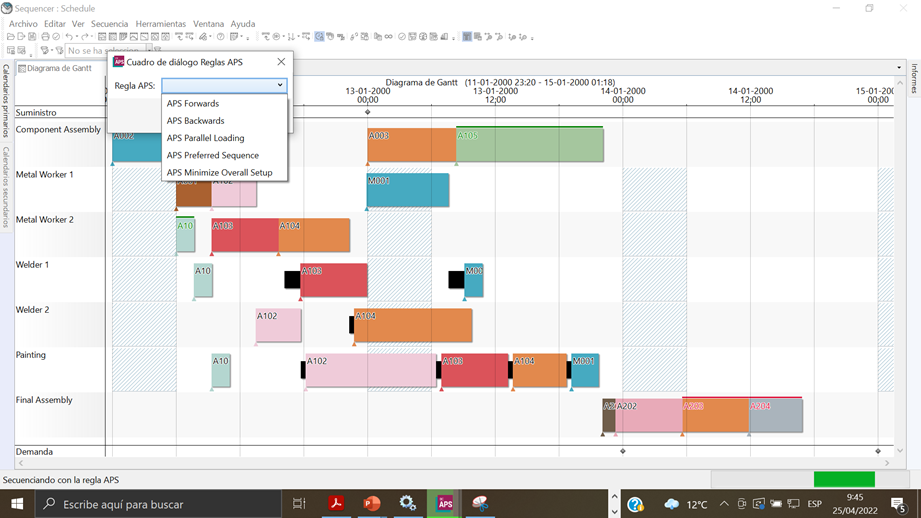Click the Demanda diamond near 15-01-2000

pyautogui.click(x=878, y=451)
